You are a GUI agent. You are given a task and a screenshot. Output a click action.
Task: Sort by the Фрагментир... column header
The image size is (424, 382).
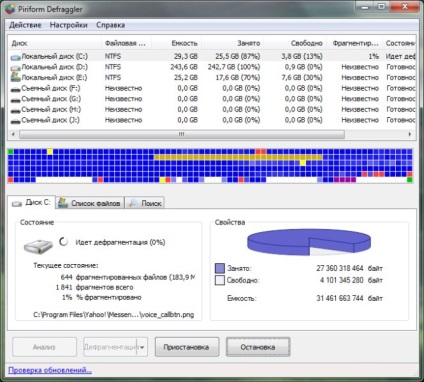point(354,43)
